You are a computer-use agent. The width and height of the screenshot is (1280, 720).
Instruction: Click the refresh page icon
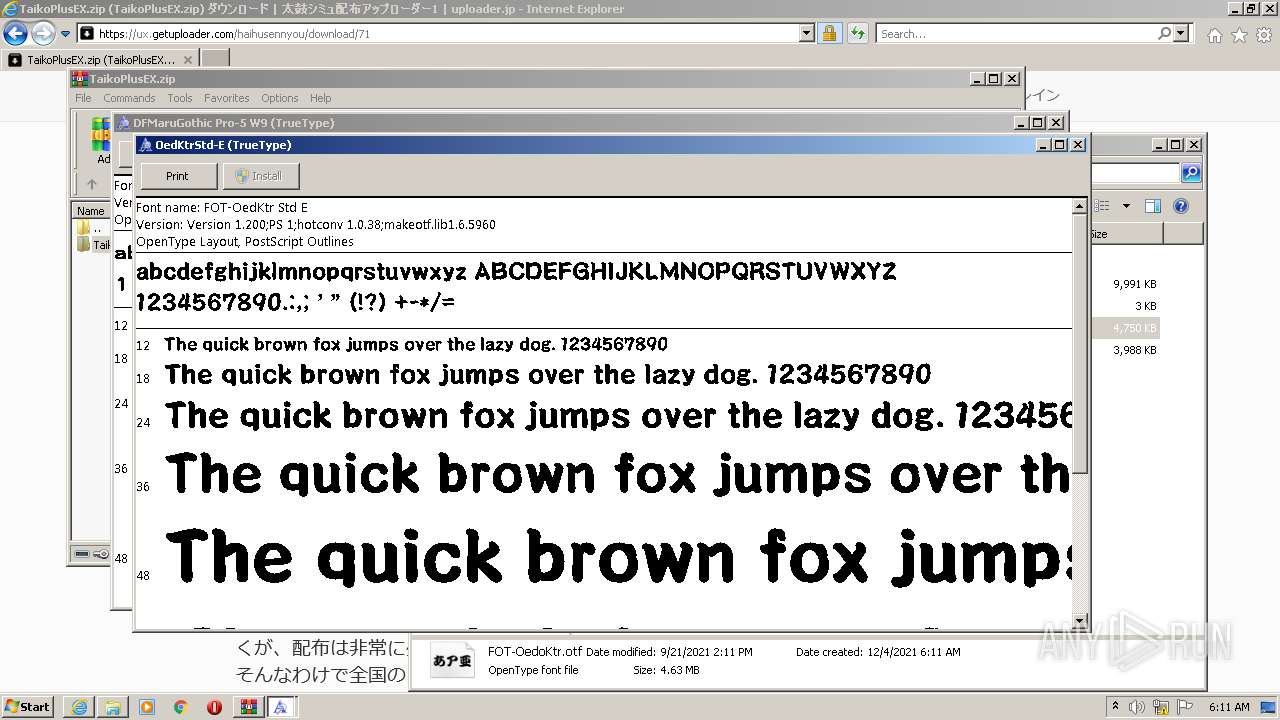857,33
